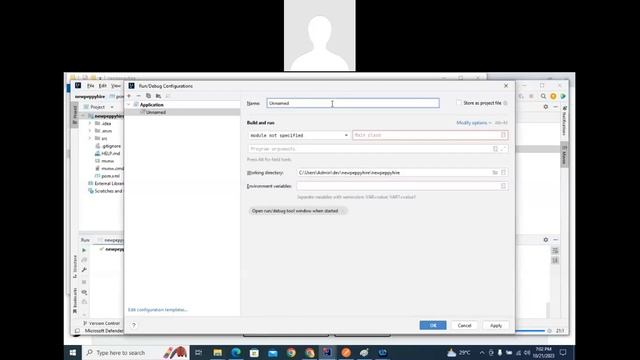
Task: Open IntelliJ IDEA taskbar icon
Action: point(327,353)
